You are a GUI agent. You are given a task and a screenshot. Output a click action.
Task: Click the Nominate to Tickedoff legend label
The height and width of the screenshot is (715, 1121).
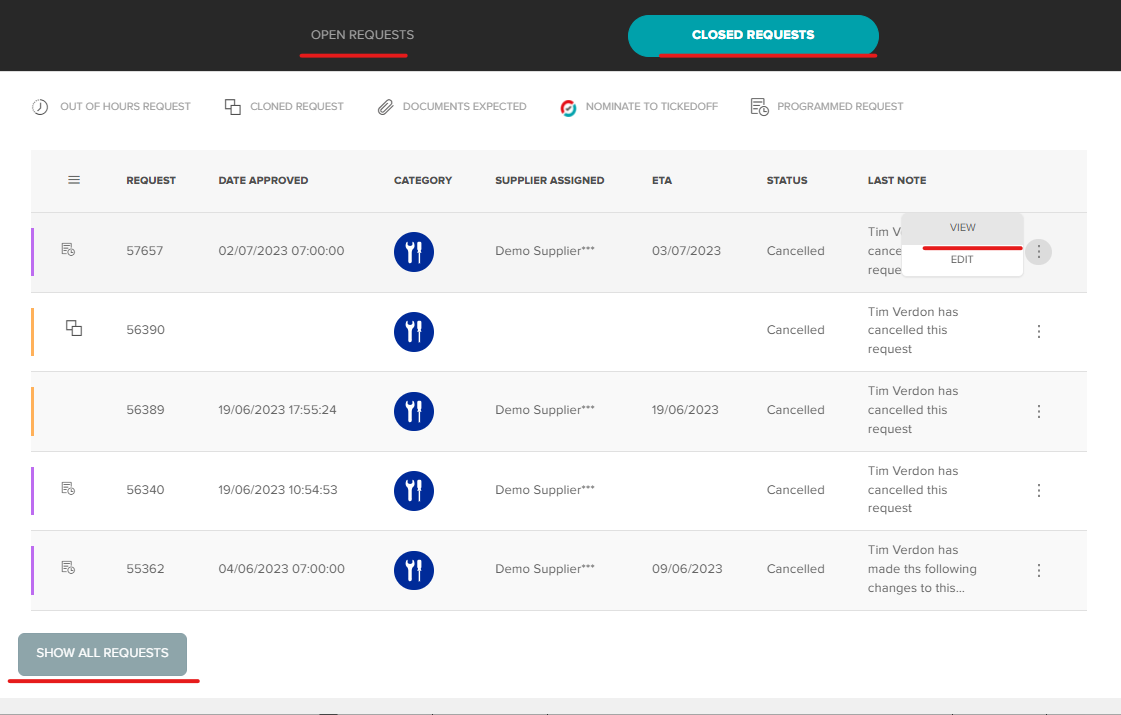point(651,107)
